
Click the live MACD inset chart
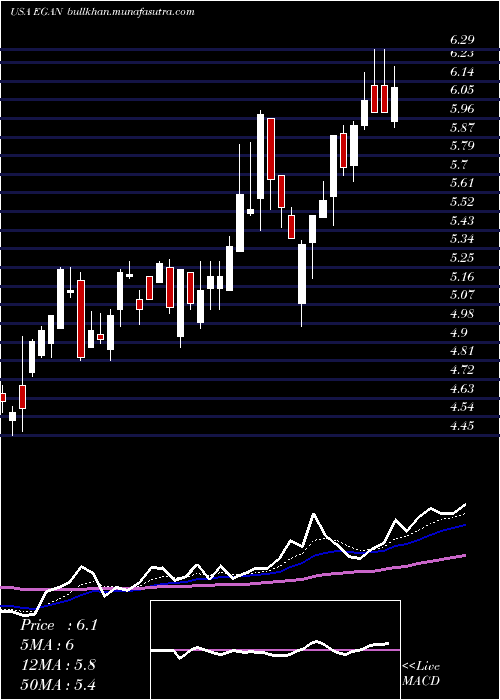coord(275,650)
